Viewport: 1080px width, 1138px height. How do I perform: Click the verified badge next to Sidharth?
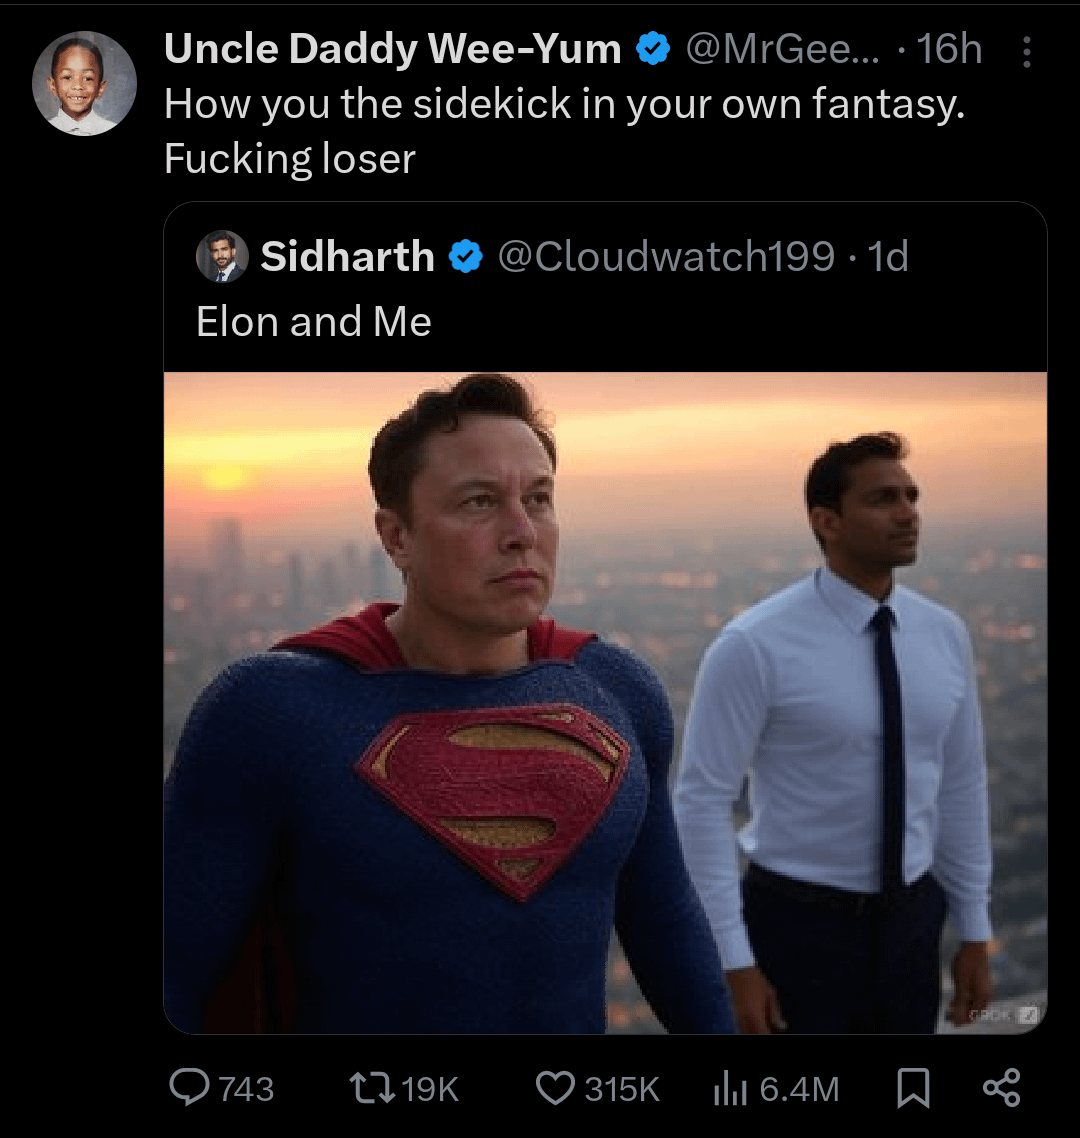pos(464,257)
